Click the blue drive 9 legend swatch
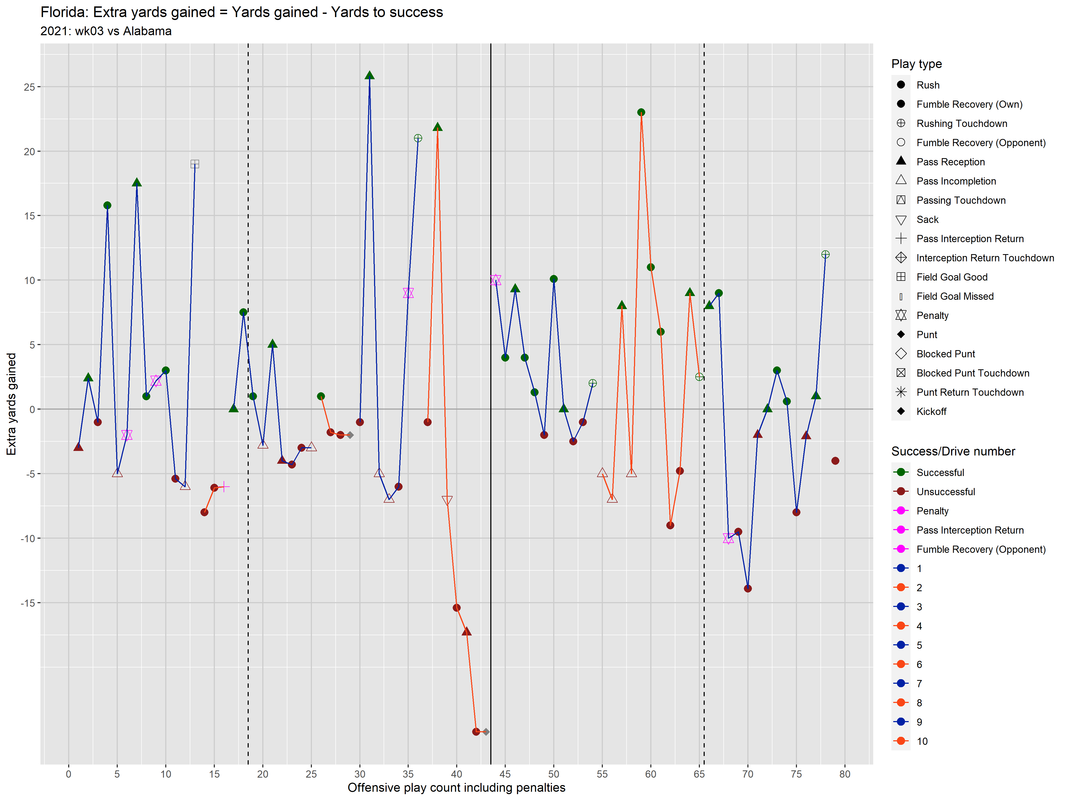Screen dimensions: 1067x800 point(900,722)
